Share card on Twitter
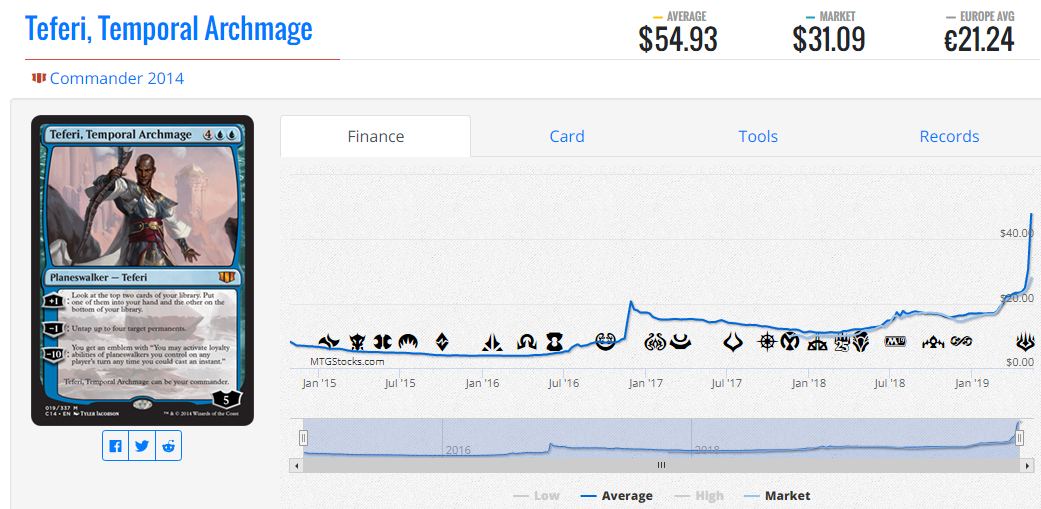Screen dimensions: 1041x509 point(141,446)
